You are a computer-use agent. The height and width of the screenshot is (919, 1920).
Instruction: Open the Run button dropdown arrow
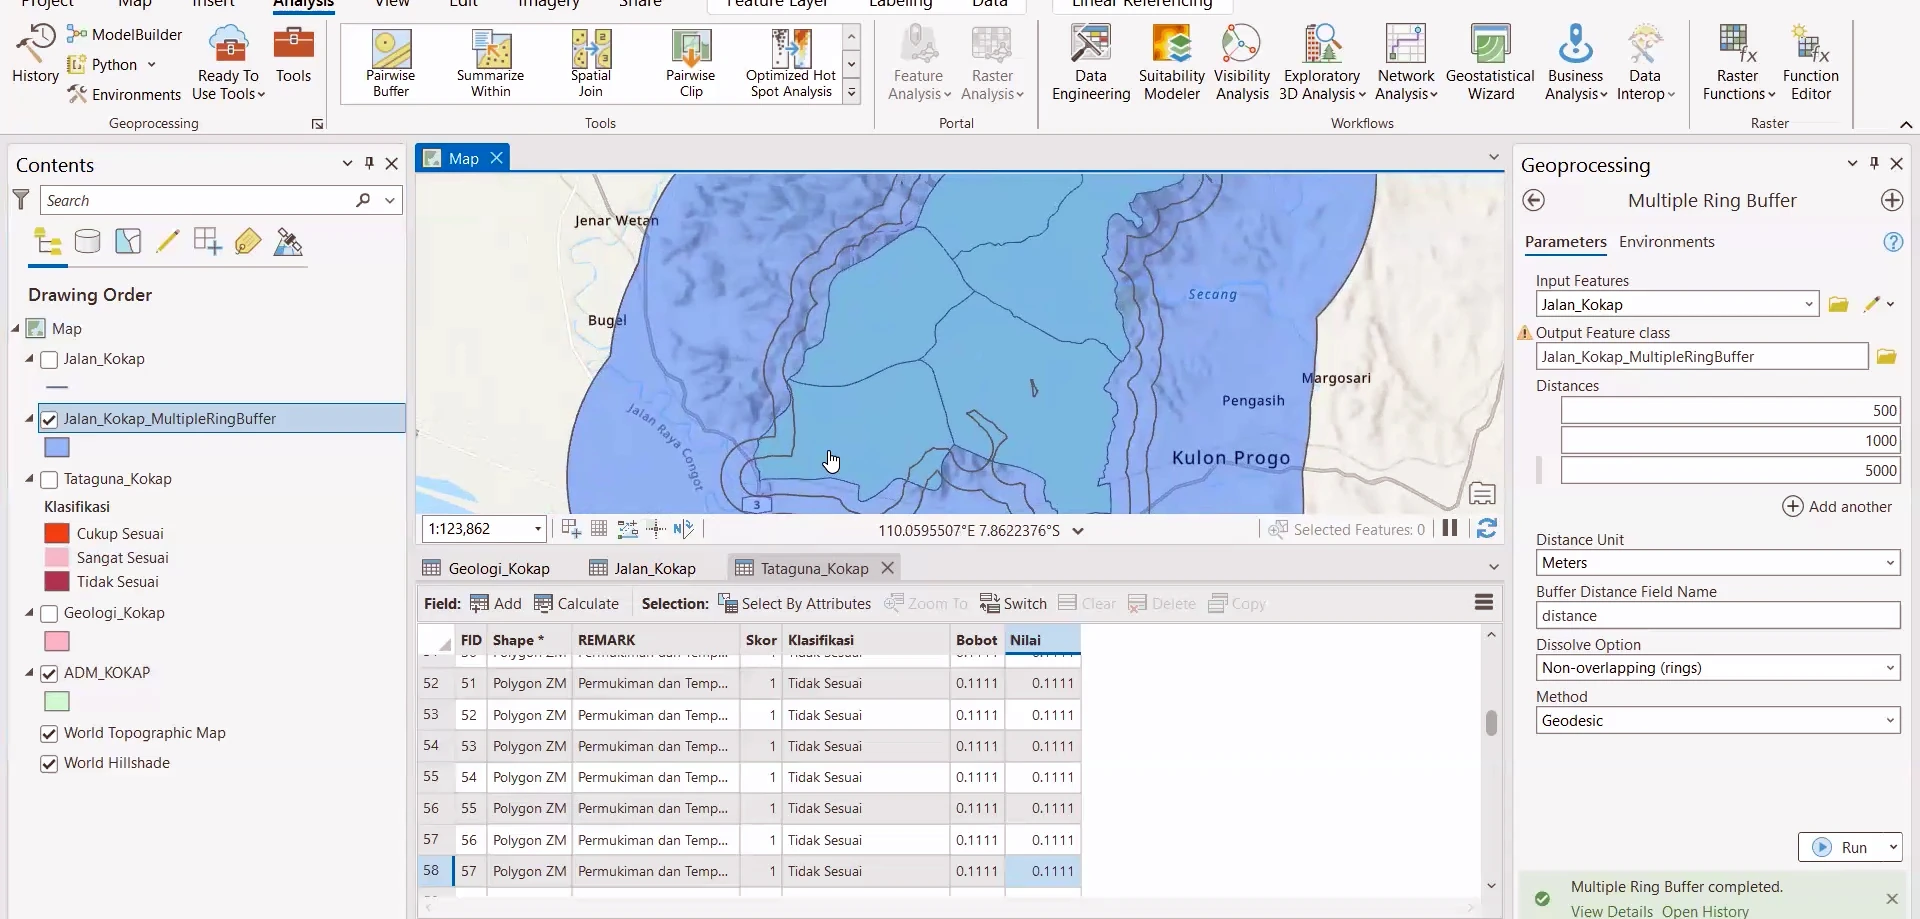(x=1892, y=847)
